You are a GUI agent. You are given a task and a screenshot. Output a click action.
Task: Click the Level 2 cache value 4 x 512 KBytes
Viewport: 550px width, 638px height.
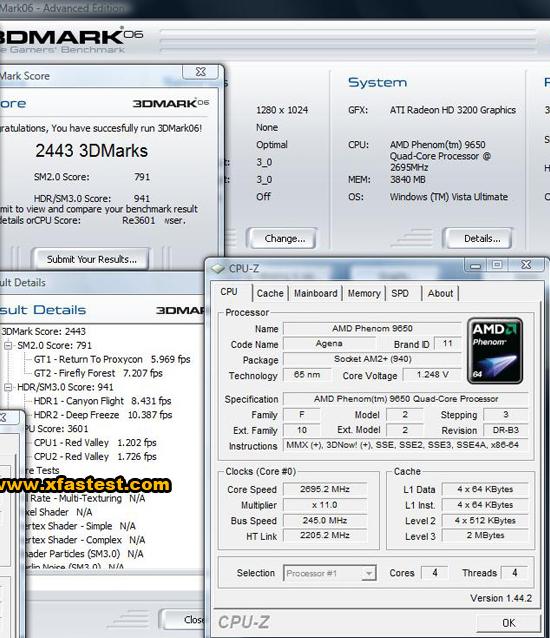pyautogui.click(x=485, y=520)
